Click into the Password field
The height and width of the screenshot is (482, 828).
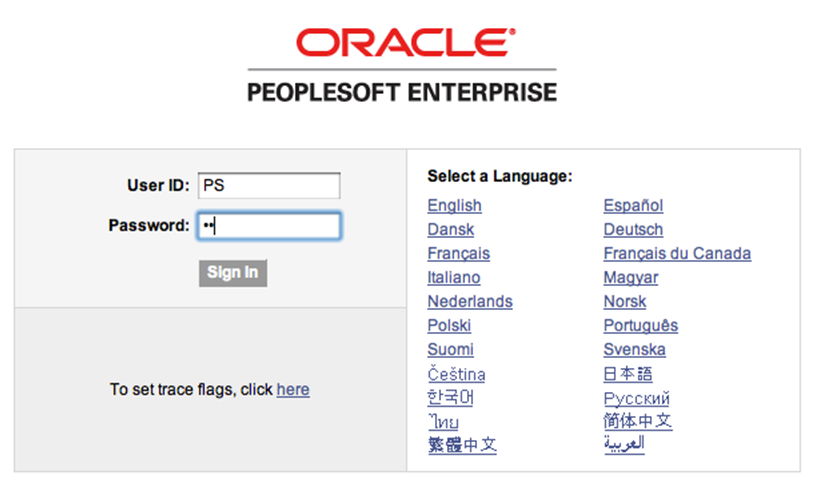click(269, 226)
